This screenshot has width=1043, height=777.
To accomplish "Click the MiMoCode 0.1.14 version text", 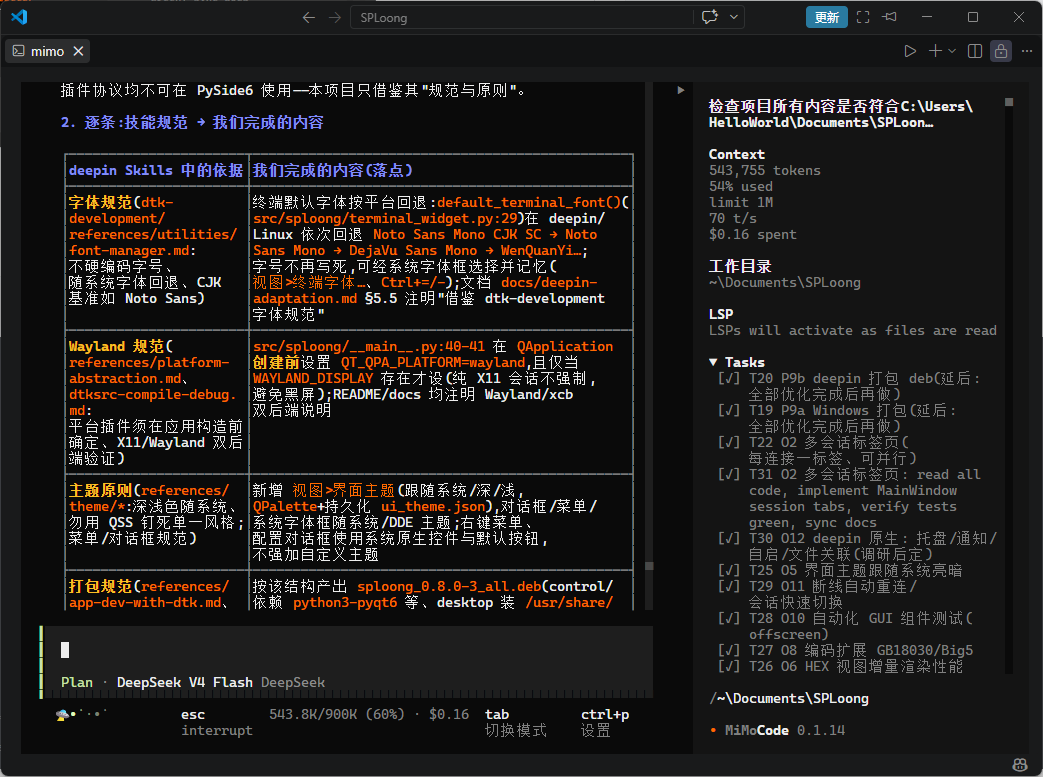I will (x=785, y=730).
